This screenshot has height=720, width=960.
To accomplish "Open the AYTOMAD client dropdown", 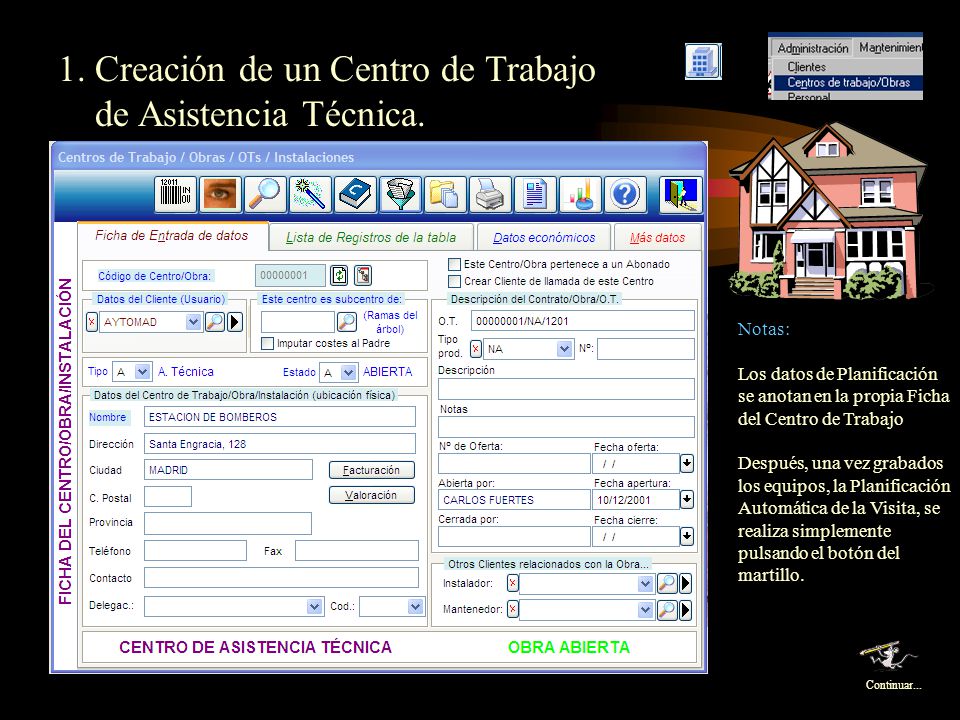I will (x=193, y=322).
